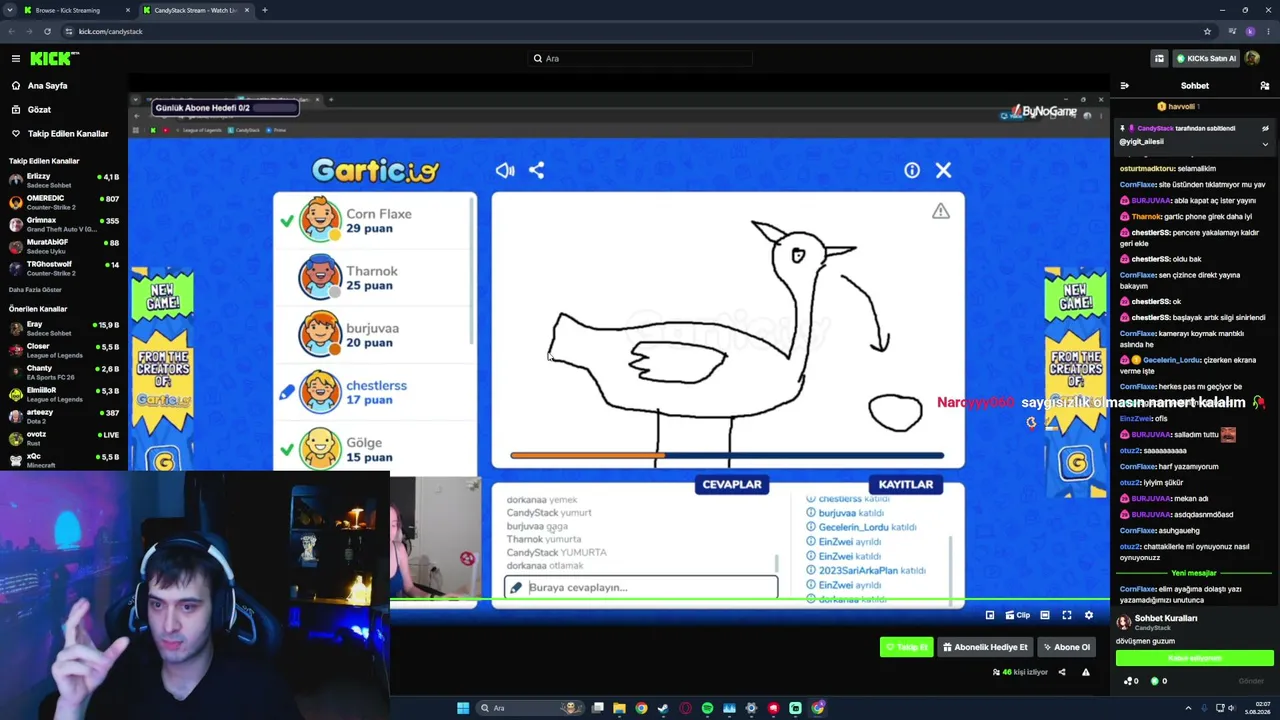Switch to the Browse - Kick Streaming tab

(76, 10)
